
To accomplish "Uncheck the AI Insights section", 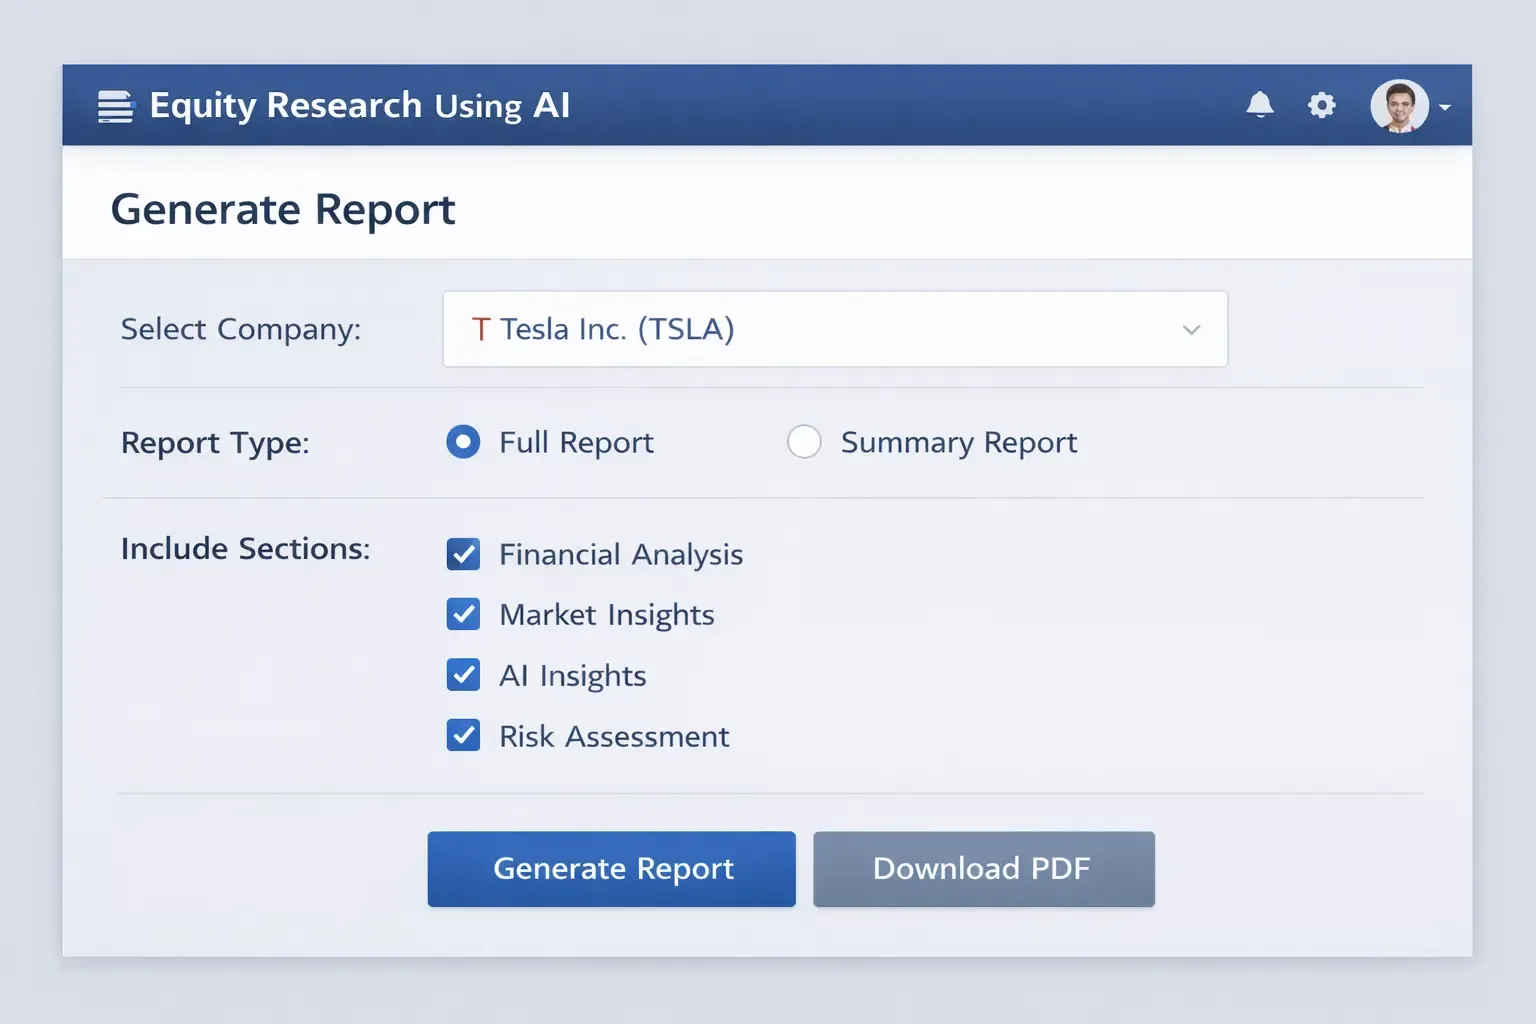I will tap(463, 675).
